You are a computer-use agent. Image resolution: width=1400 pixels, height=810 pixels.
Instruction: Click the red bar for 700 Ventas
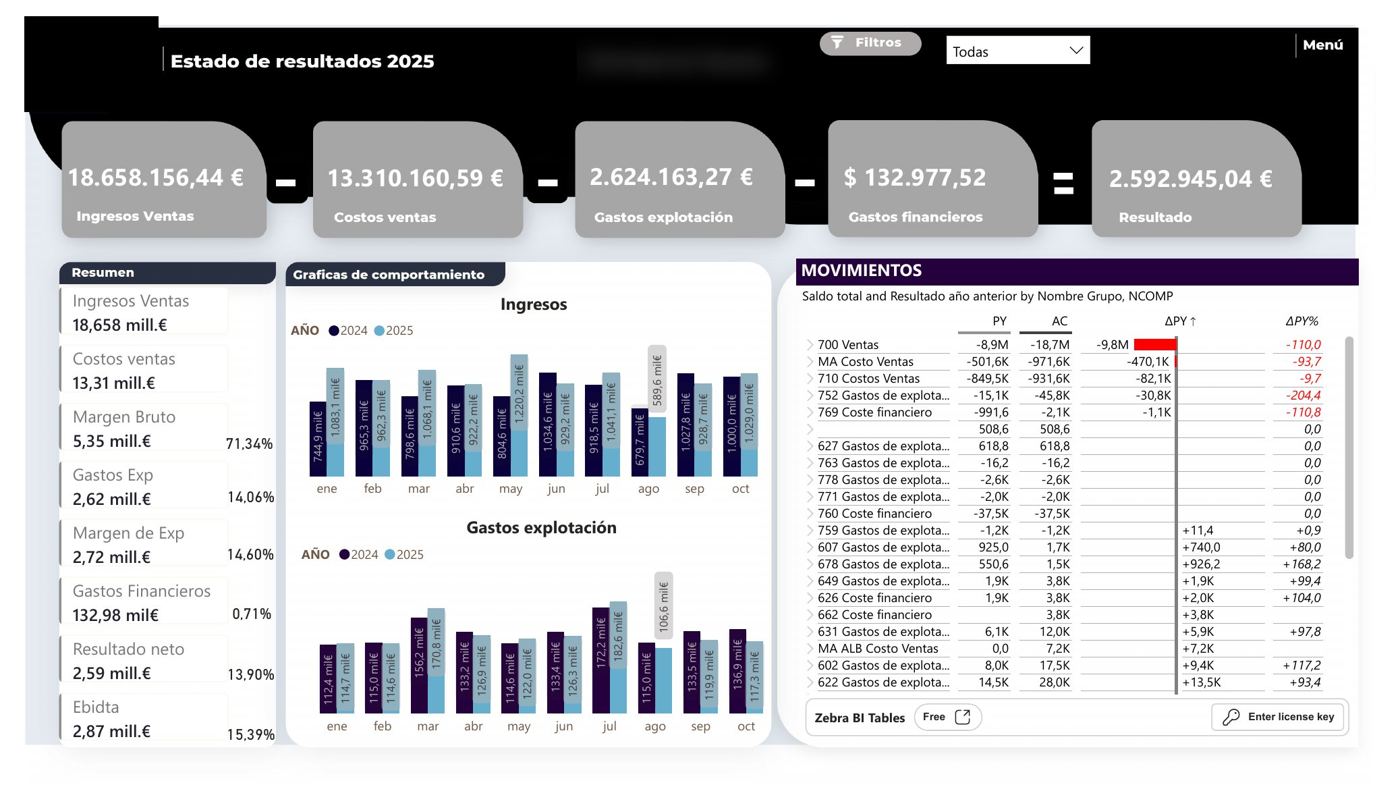(x=1155, y=345)
